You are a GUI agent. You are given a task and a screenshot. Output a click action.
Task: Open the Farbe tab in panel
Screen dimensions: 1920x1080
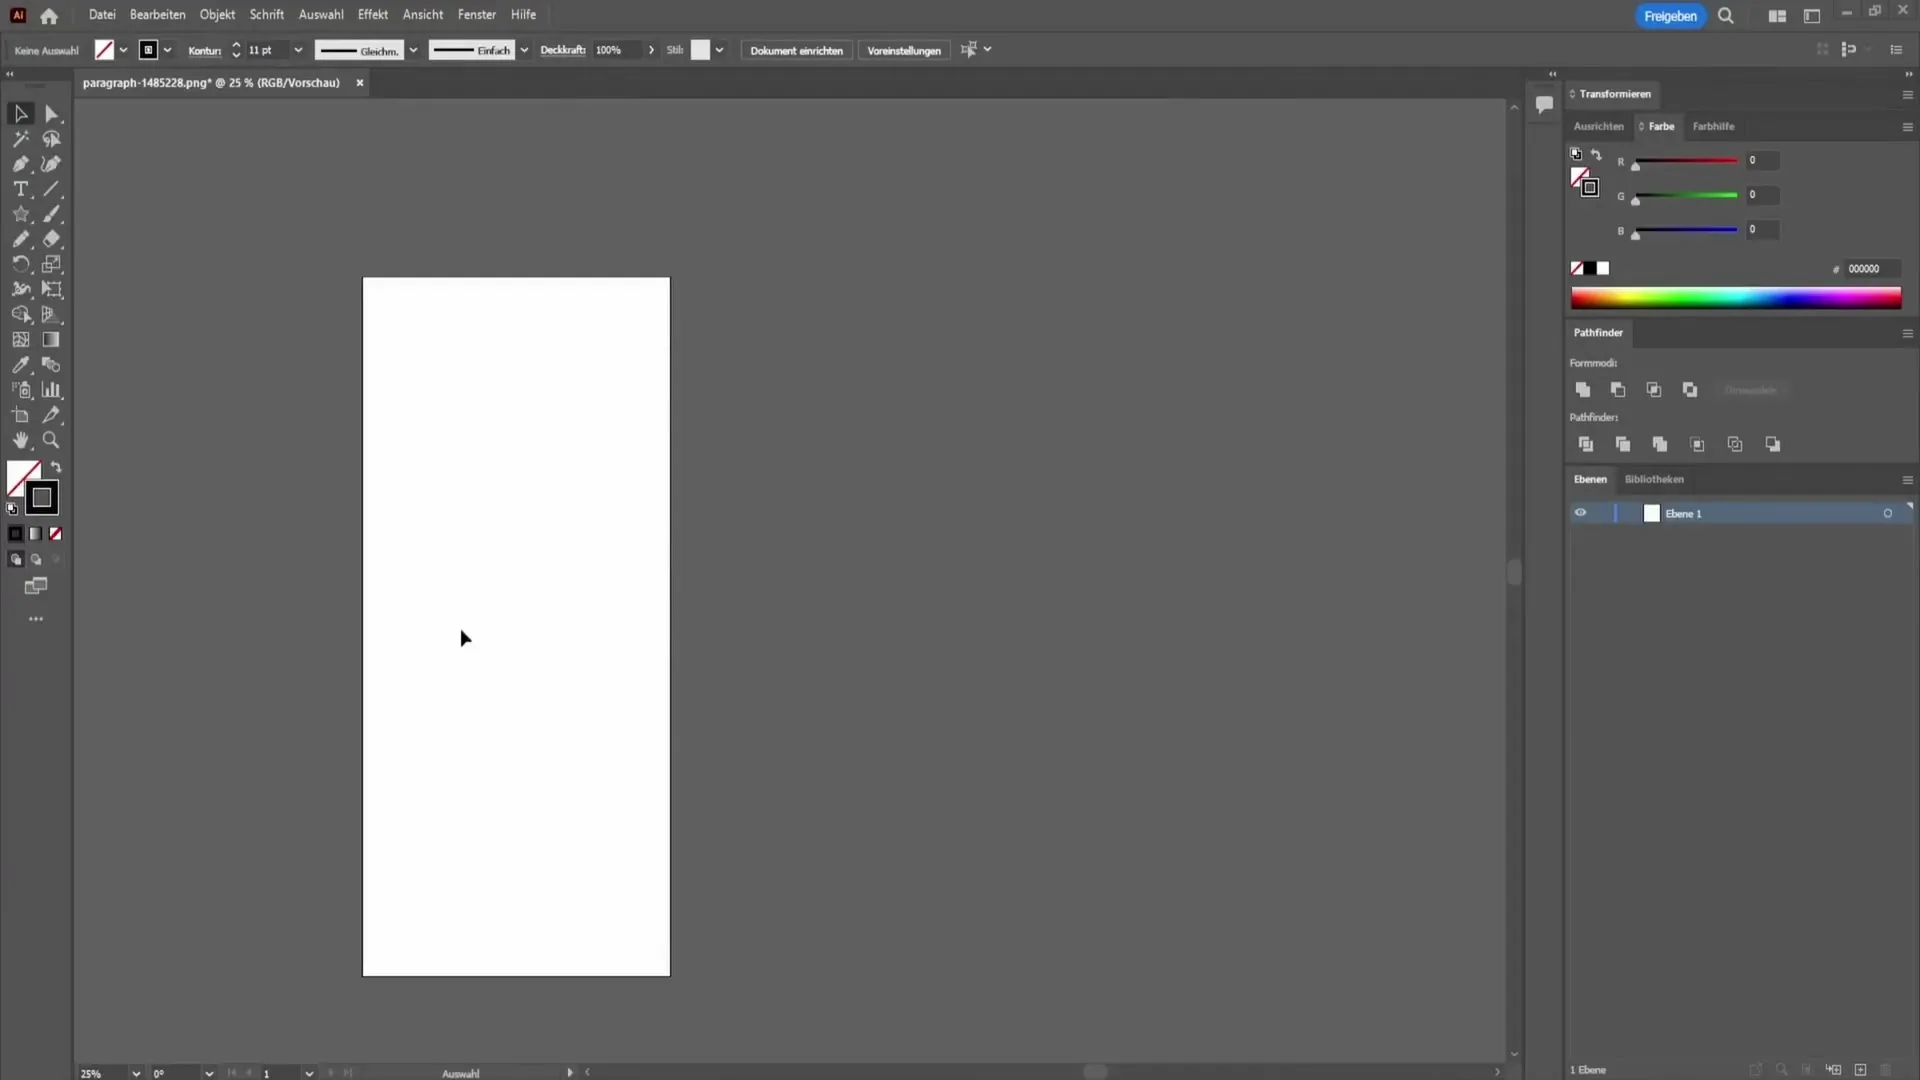click(x=1660, y=125)
